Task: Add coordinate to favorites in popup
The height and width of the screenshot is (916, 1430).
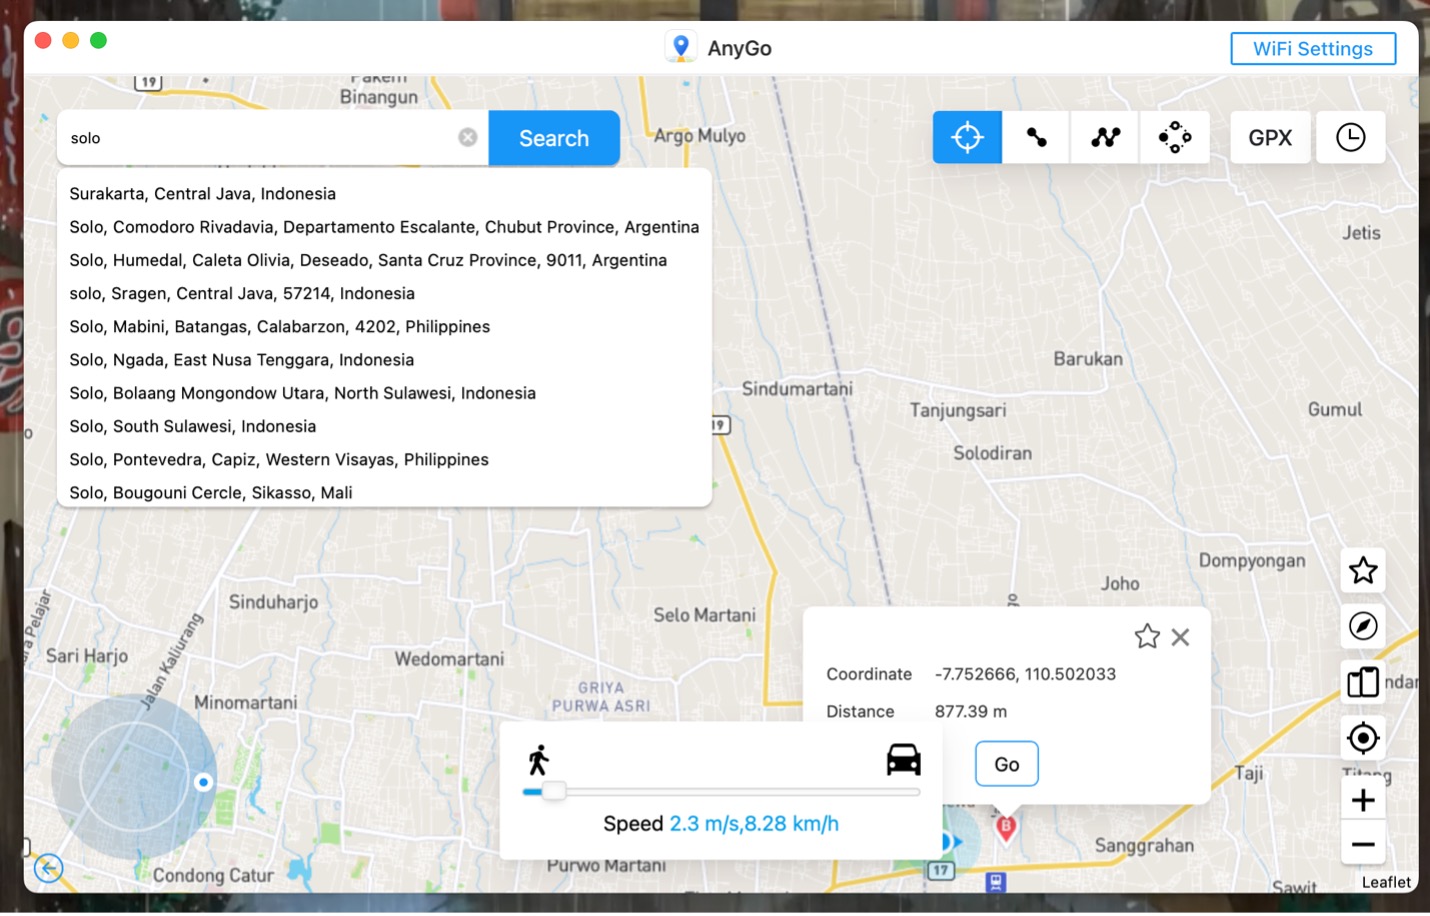Action: click(x=1147, y=637)
